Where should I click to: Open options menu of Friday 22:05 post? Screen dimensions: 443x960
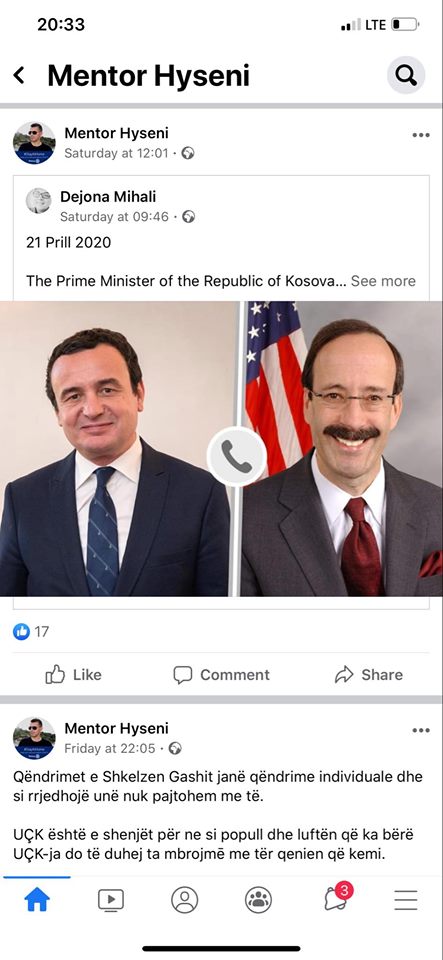click(421, 730)
